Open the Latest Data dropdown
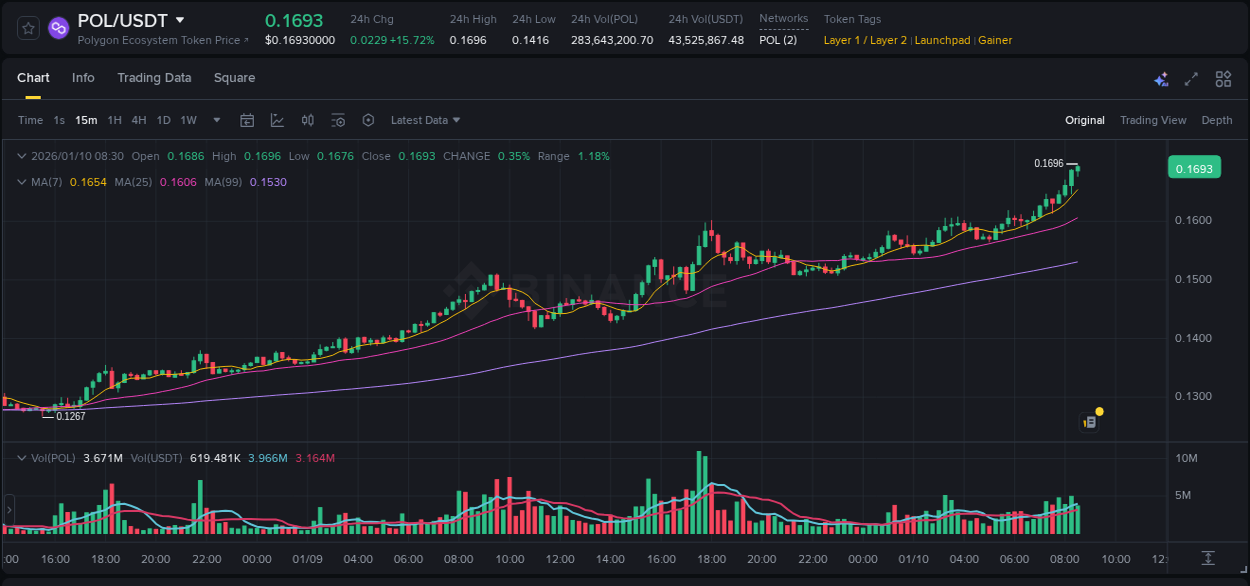 pyautogui.click(x=425, y=119)
